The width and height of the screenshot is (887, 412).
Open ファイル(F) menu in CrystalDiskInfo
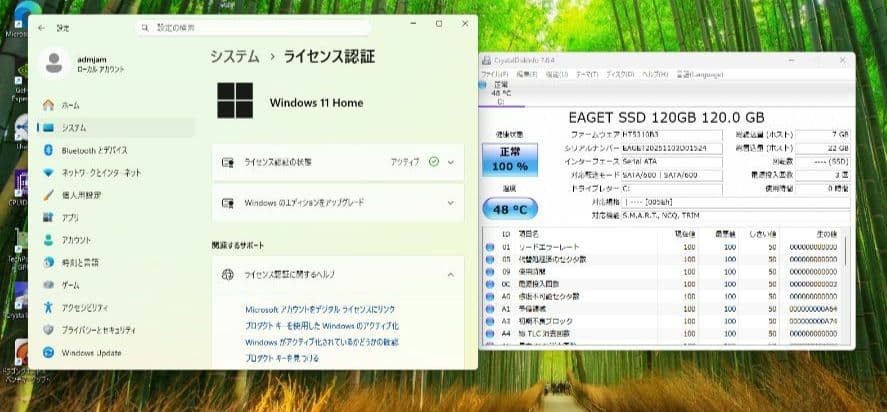(495, 75)
